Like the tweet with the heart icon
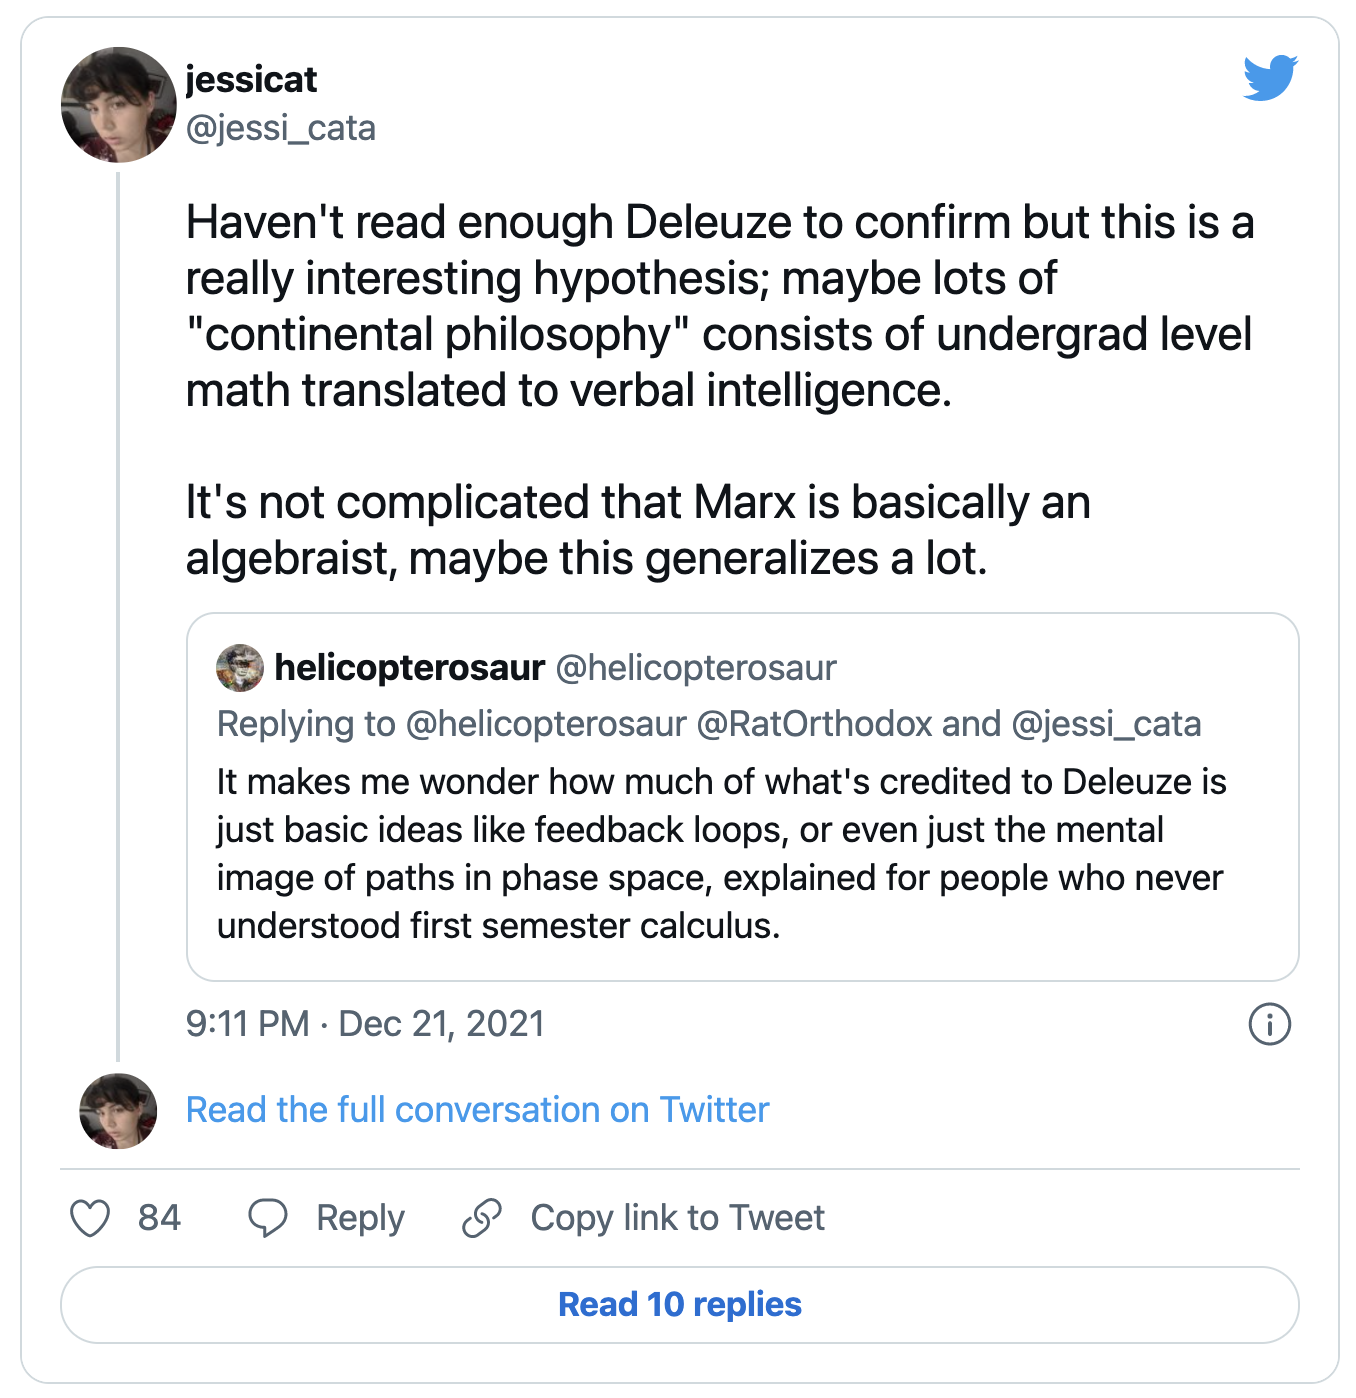This screenshot has height=1398, width=1356. pos(90,1218)
